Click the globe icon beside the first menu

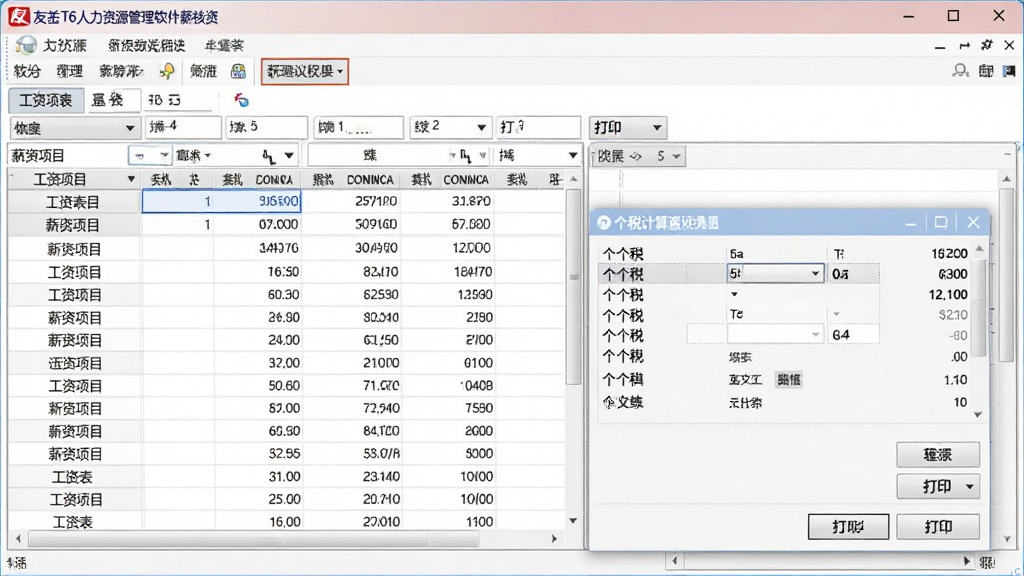(x=26, y=45)
